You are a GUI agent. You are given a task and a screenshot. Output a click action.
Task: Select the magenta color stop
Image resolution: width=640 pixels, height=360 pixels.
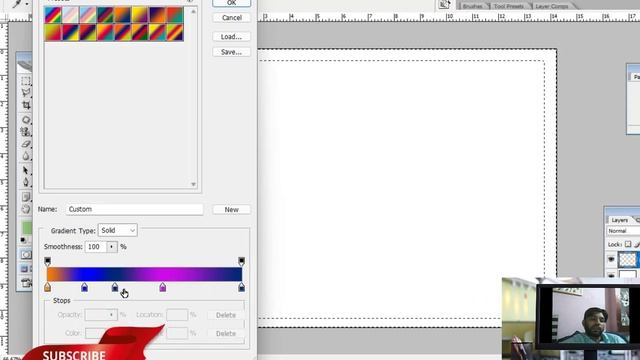pyautogui.click(x=163, y=287)
